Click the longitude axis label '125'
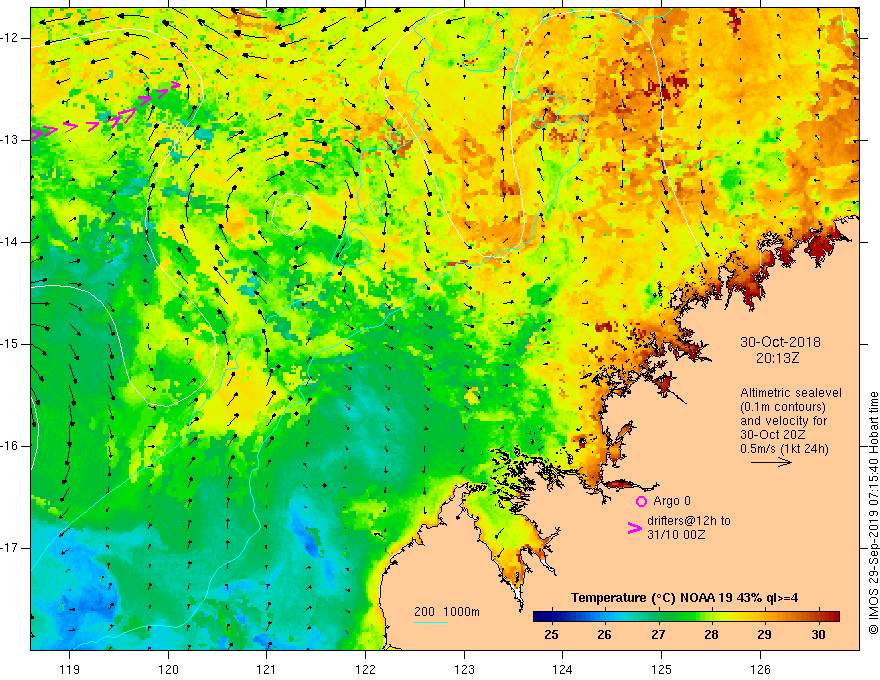Screen dimensions: 880x680 (662, 669)
